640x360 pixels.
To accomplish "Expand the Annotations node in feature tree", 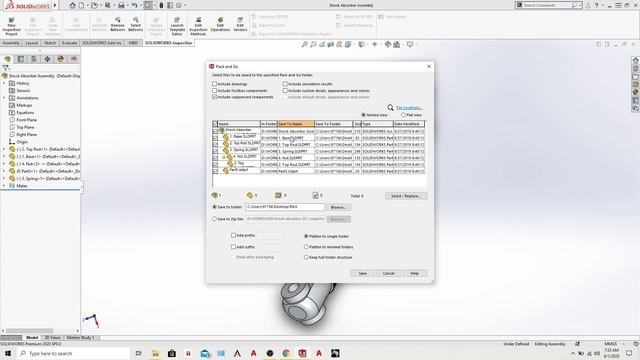I will point(4,98).
